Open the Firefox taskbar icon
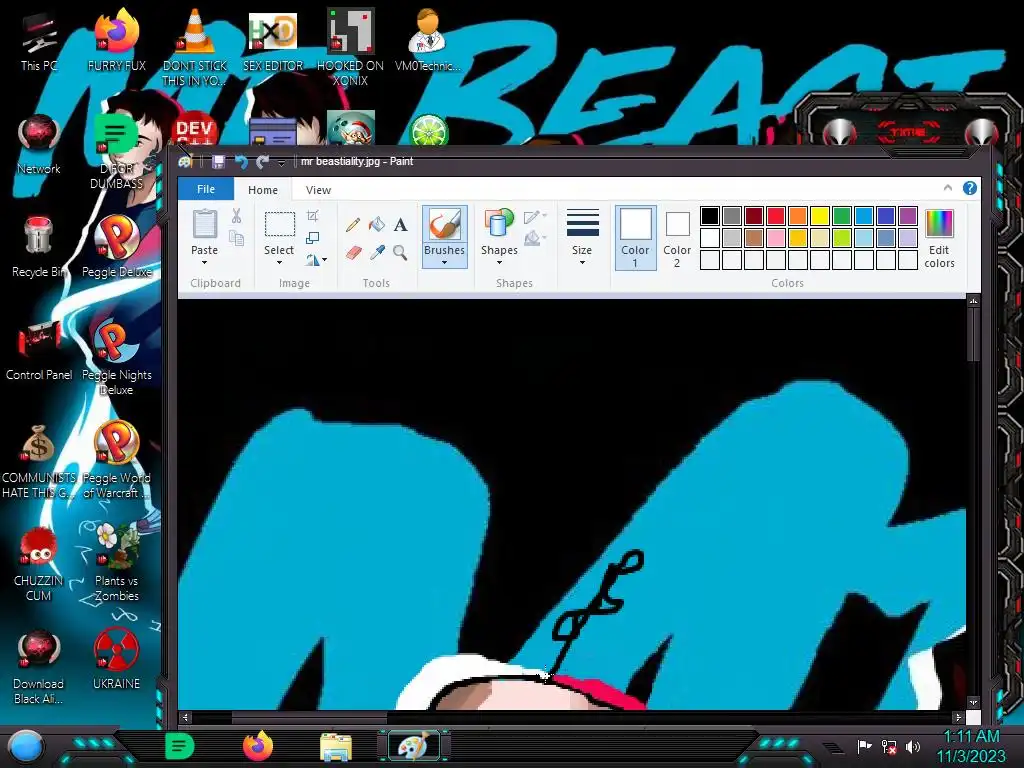Viewport: 1024px width, 768px height. [258, 745]
